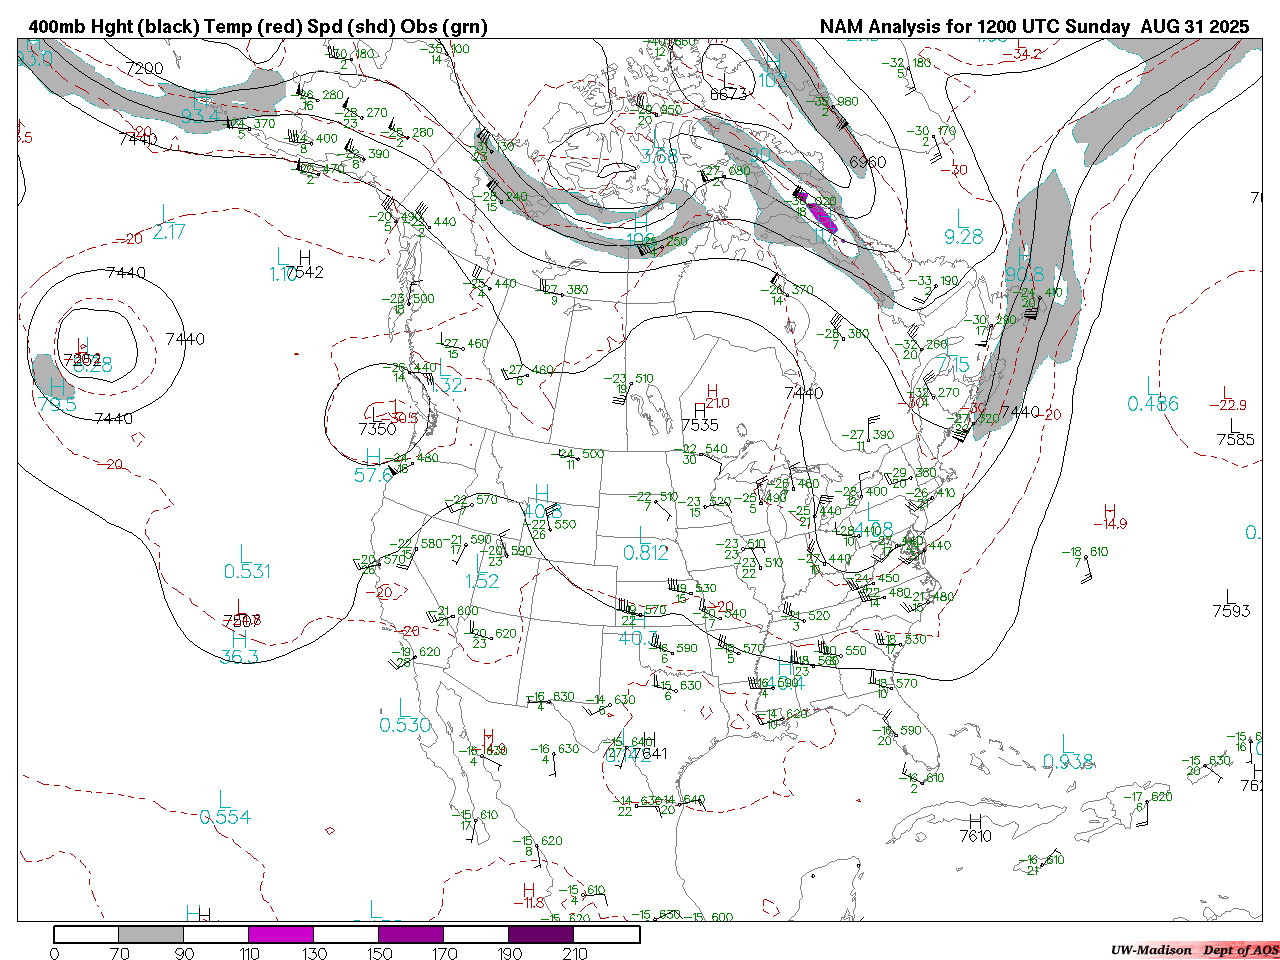Click the NAM Analysis date title text
This screenshot has width=1280, height=960.
tap(1034, 27)
